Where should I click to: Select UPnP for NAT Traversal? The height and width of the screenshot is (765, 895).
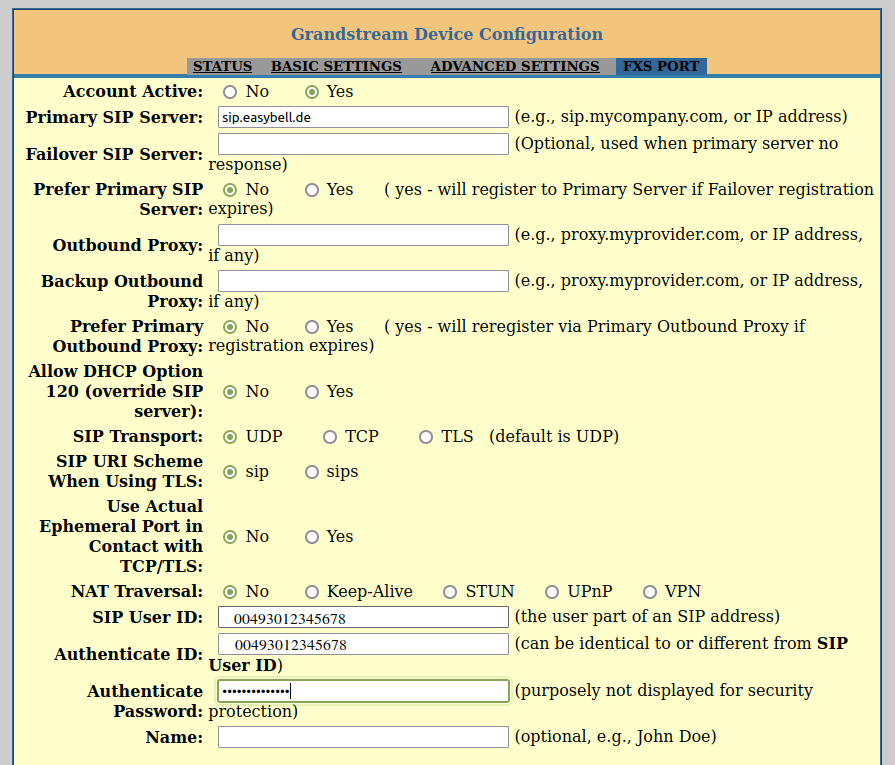point(552,592)
